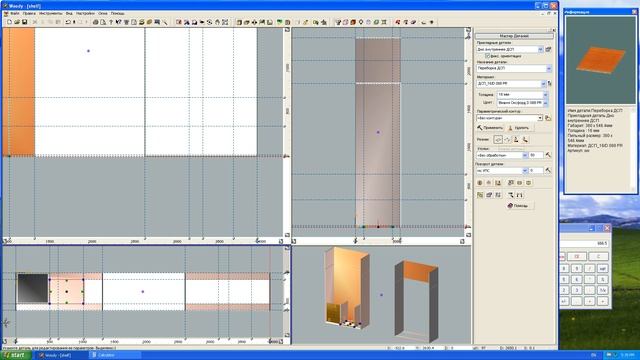Expand the Материал dropdown
The image size is (640, 360).
tap(543, 84)
